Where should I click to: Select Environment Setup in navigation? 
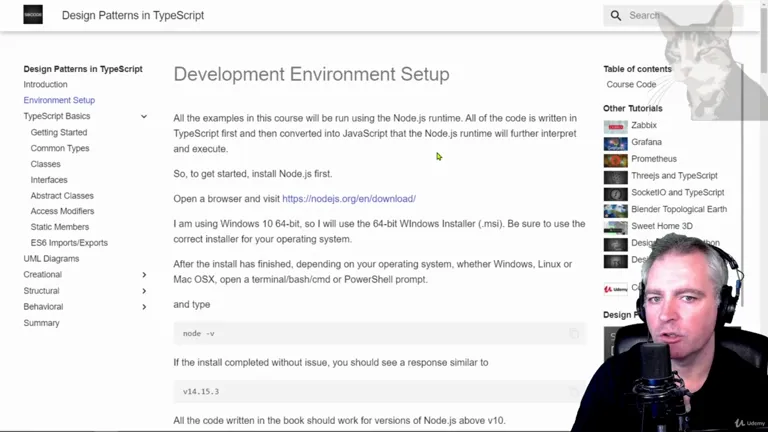click(x=59, y=100)
